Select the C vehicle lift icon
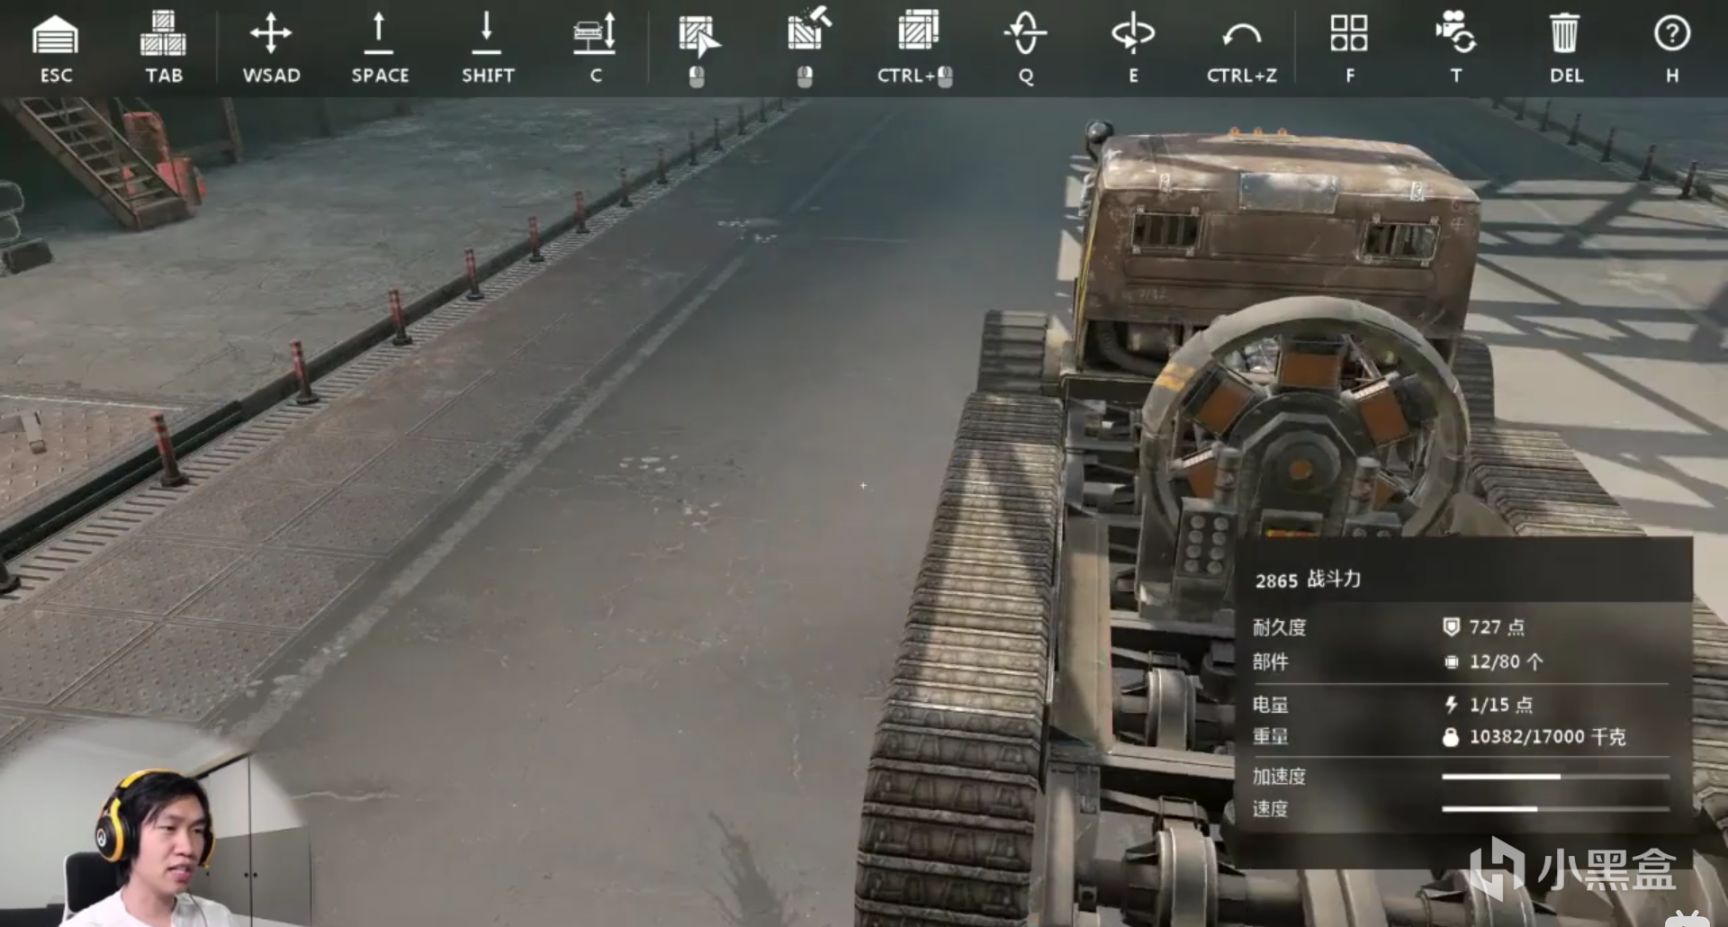Screen dimensions: 1728x927 (x=595, y=34)
